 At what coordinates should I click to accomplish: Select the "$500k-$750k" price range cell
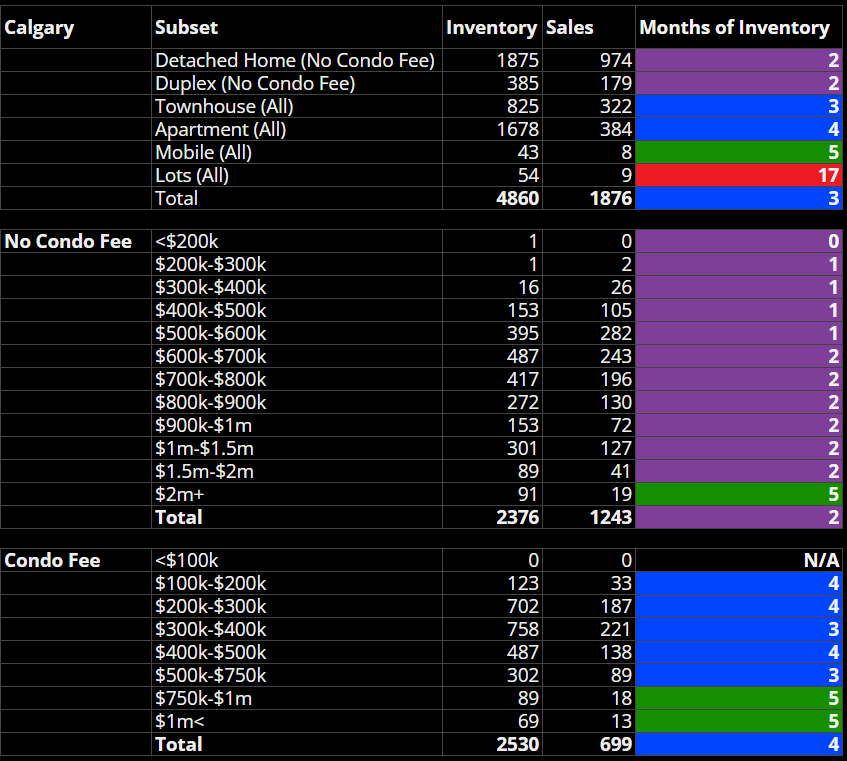pos(210,675)
